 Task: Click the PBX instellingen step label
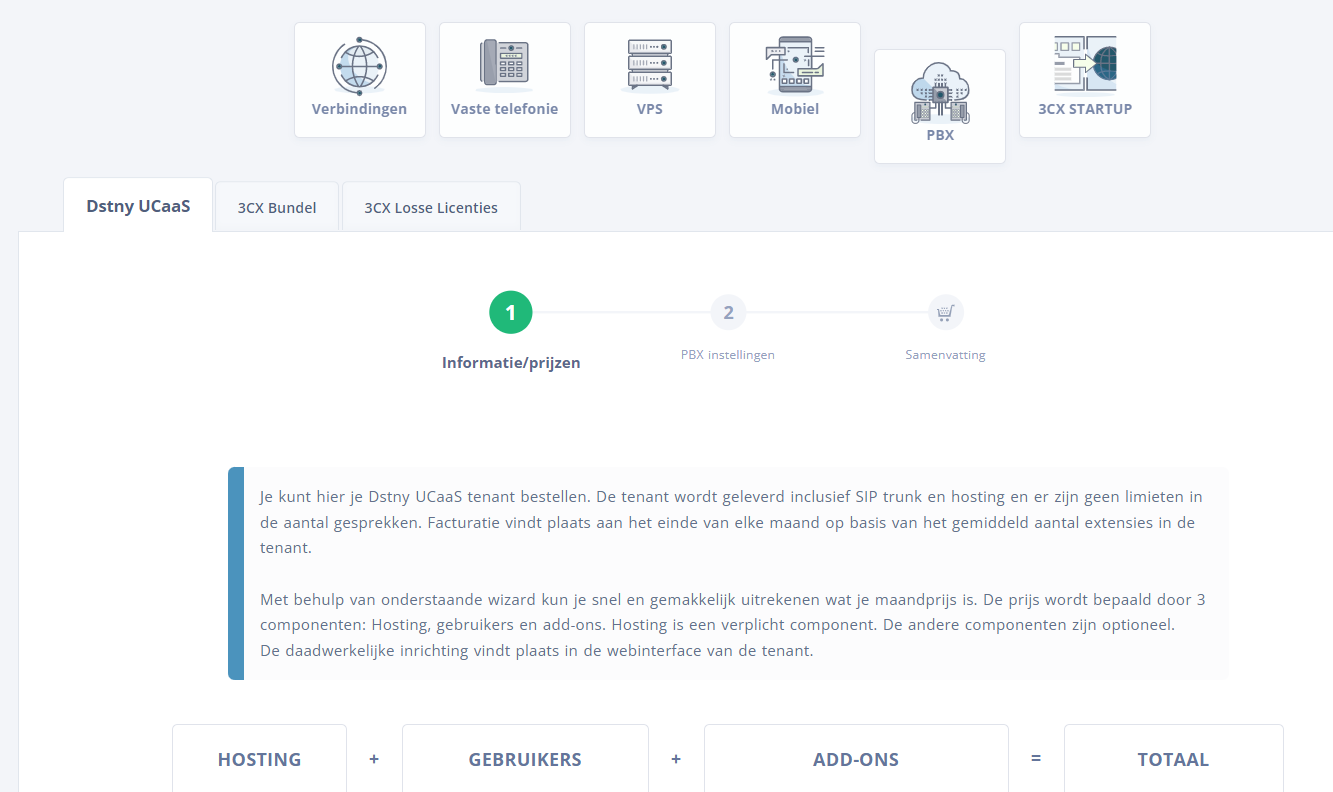(x=728, y=355)
